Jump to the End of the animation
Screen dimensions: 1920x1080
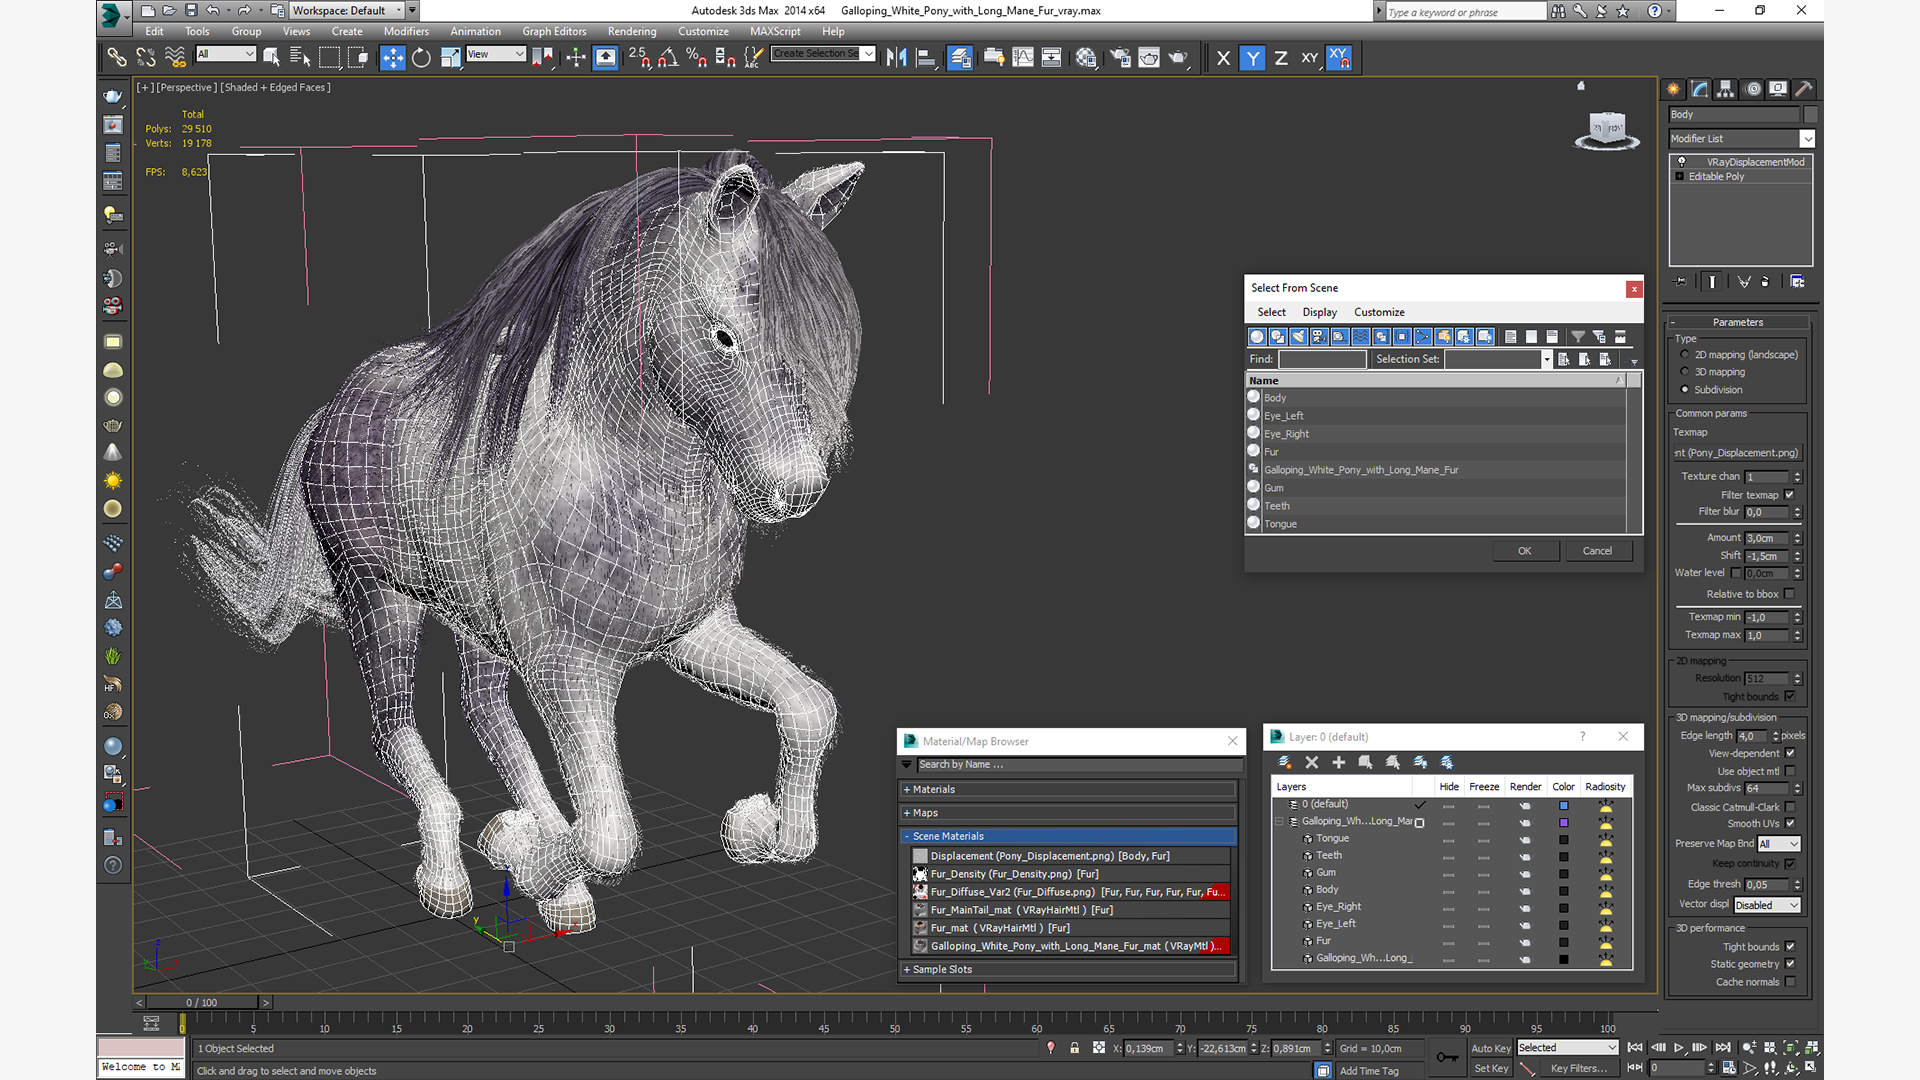tap(1723, 1048)
